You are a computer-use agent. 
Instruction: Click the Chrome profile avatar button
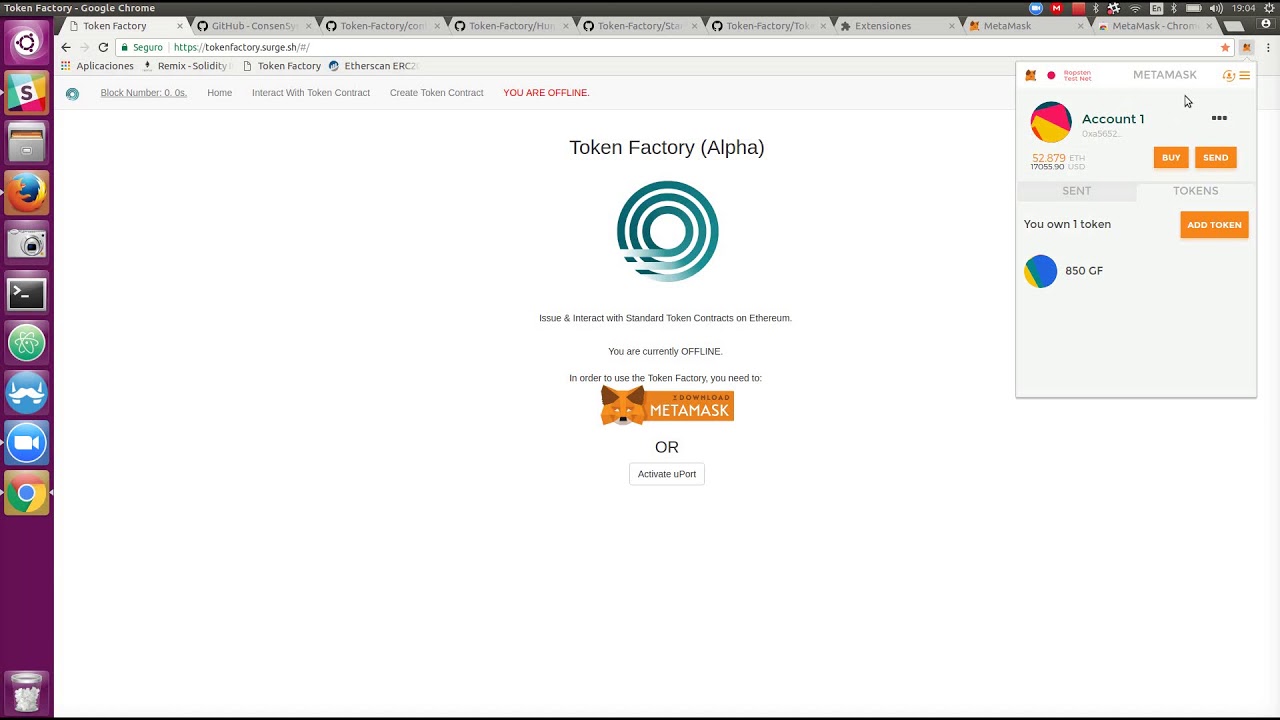(1265, 24)
